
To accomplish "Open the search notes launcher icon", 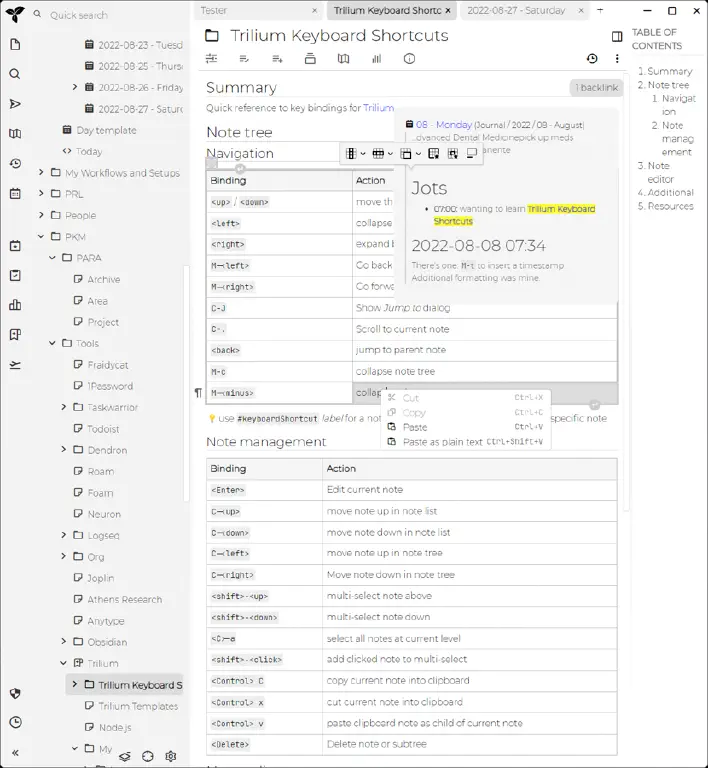I will point(15,74).
